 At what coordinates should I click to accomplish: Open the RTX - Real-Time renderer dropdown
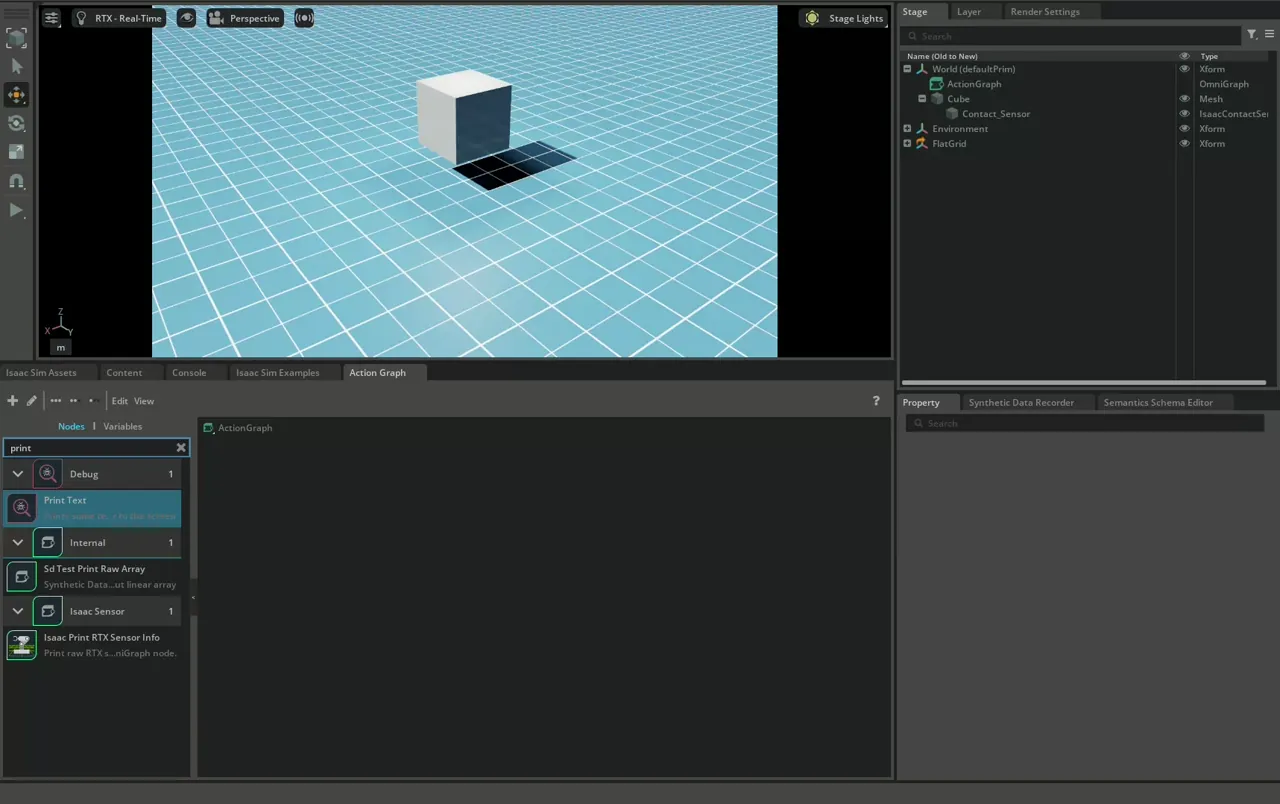[119, 18]
